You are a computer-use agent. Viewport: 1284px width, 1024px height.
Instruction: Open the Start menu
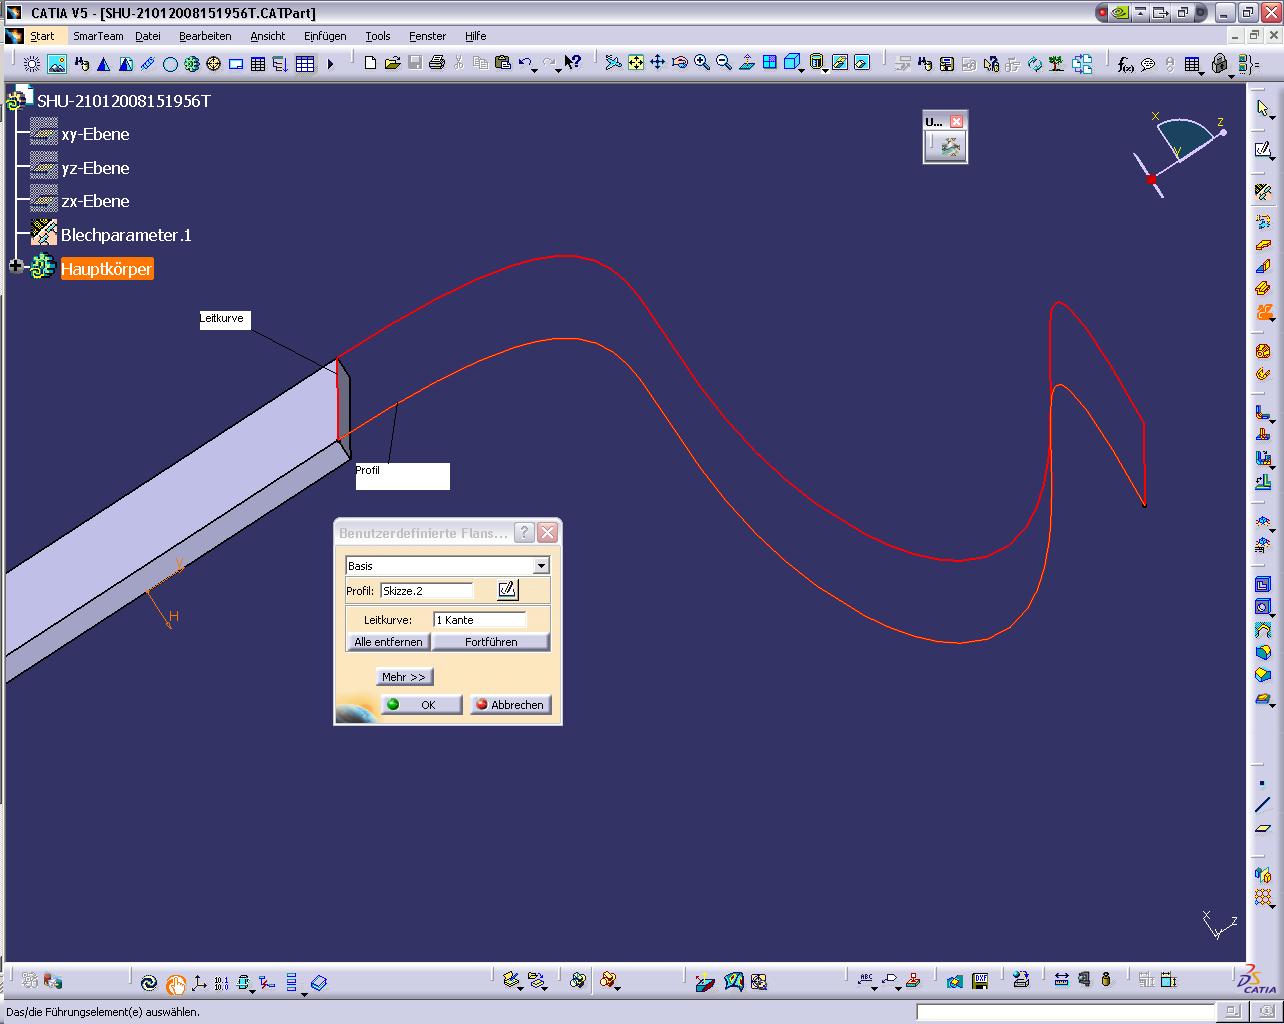(42, 36)
